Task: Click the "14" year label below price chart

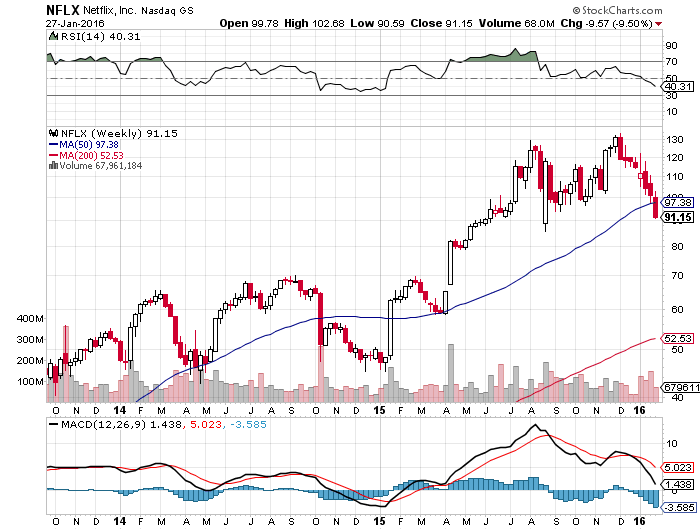Action: click(x=119, y=410)
